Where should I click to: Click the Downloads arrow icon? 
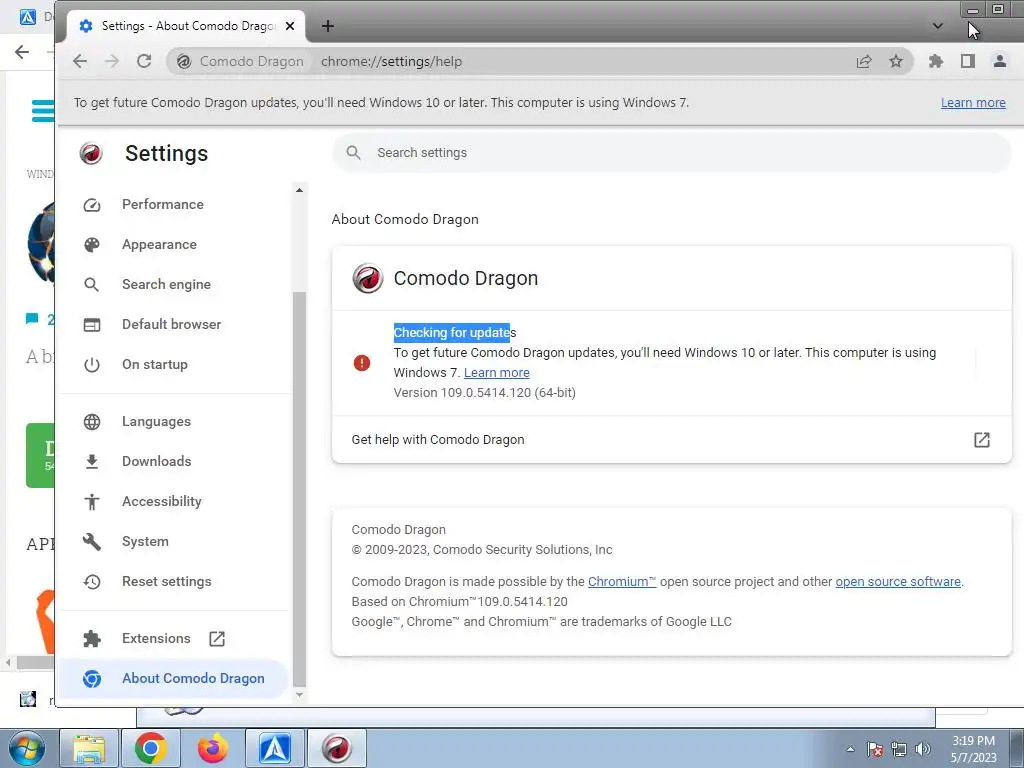[92, 462]
